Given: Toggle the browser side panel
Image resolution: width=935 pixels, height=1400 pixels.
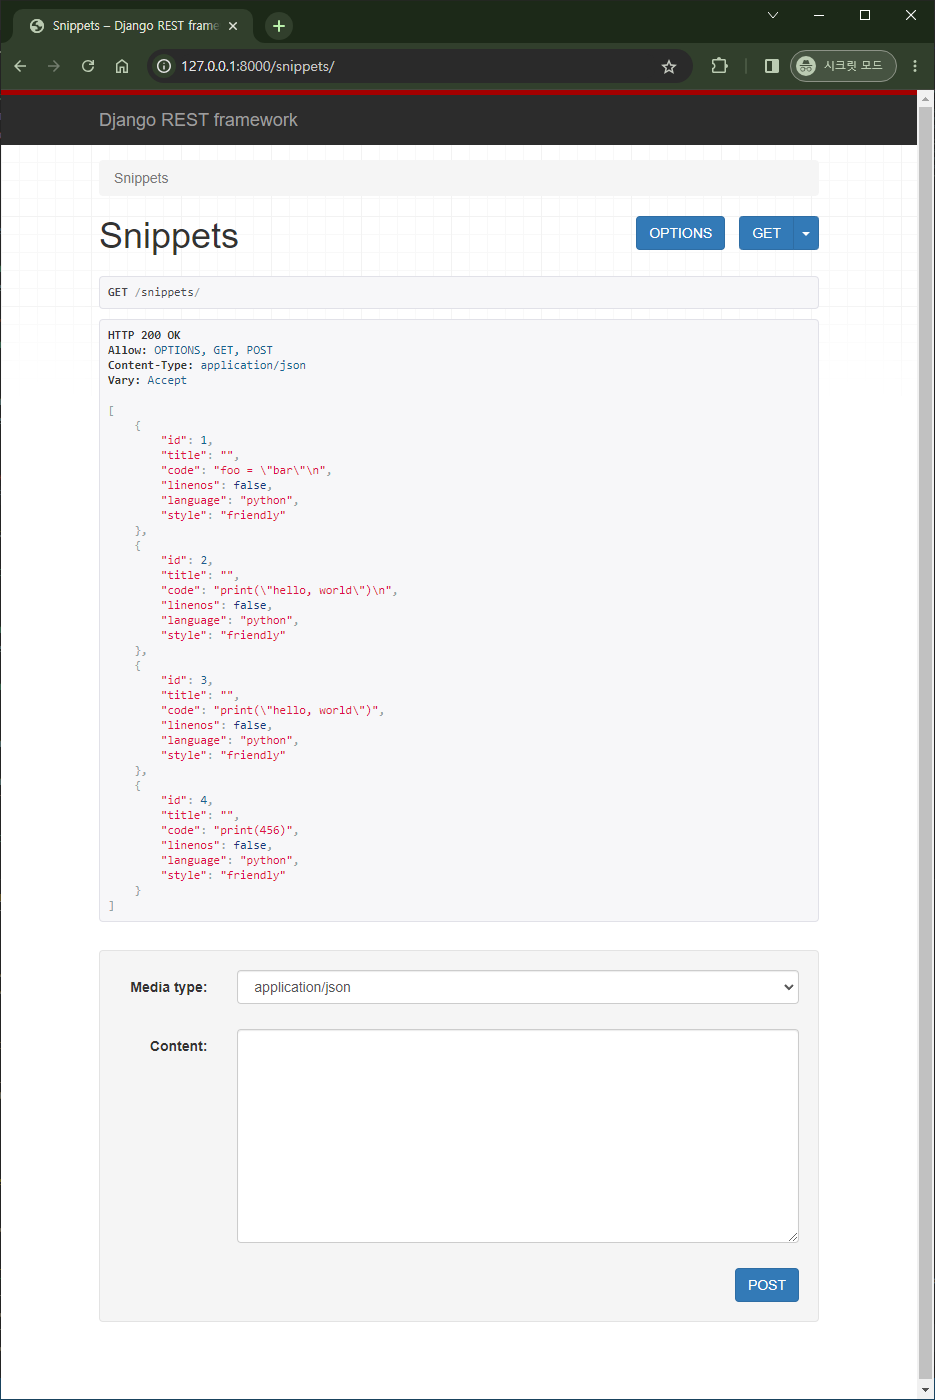Looking at the screenshot, I should [x=771, y=66].
